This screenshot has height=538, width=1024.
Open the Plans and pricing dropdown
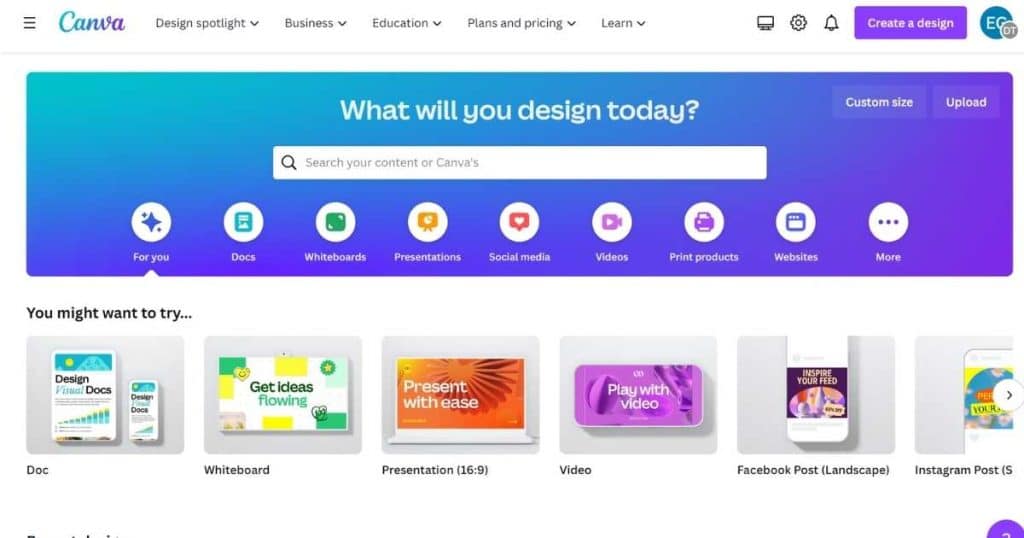tap(521, 23)
